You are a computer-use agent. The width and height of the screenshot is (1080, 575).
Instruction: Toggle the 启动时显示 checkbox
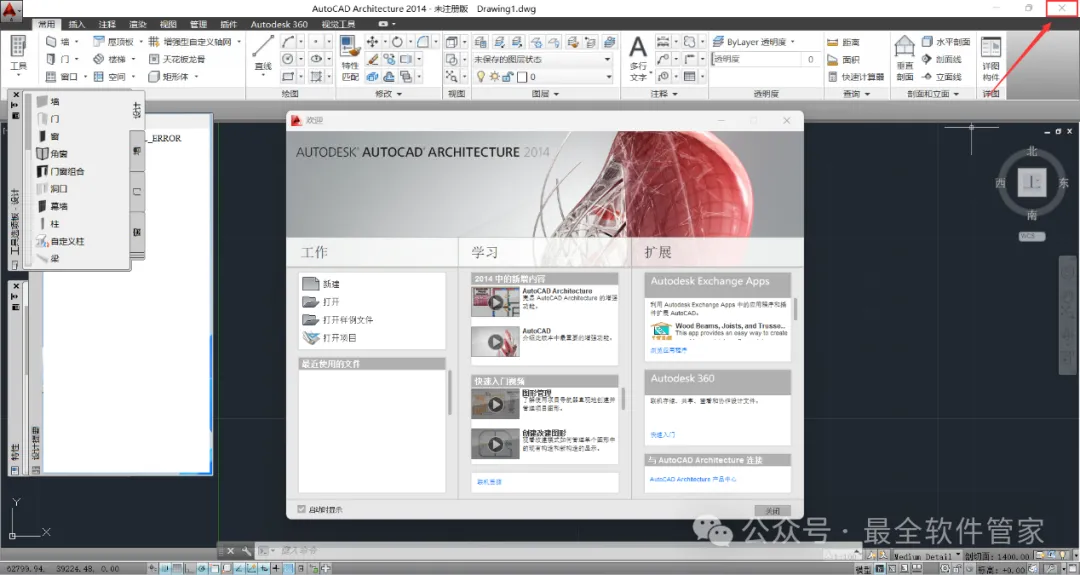coord(301,509)
